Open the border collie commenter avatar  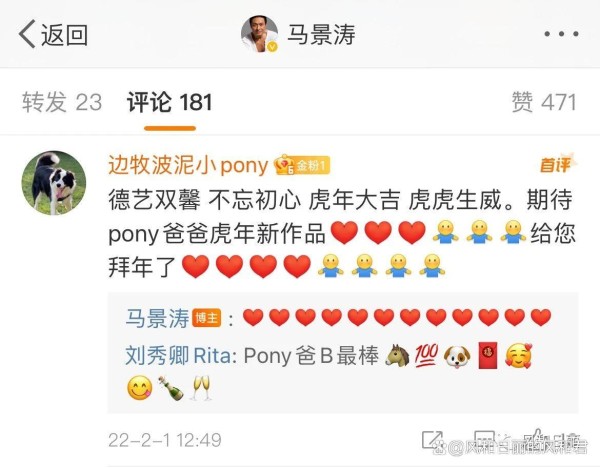point(54,183)
